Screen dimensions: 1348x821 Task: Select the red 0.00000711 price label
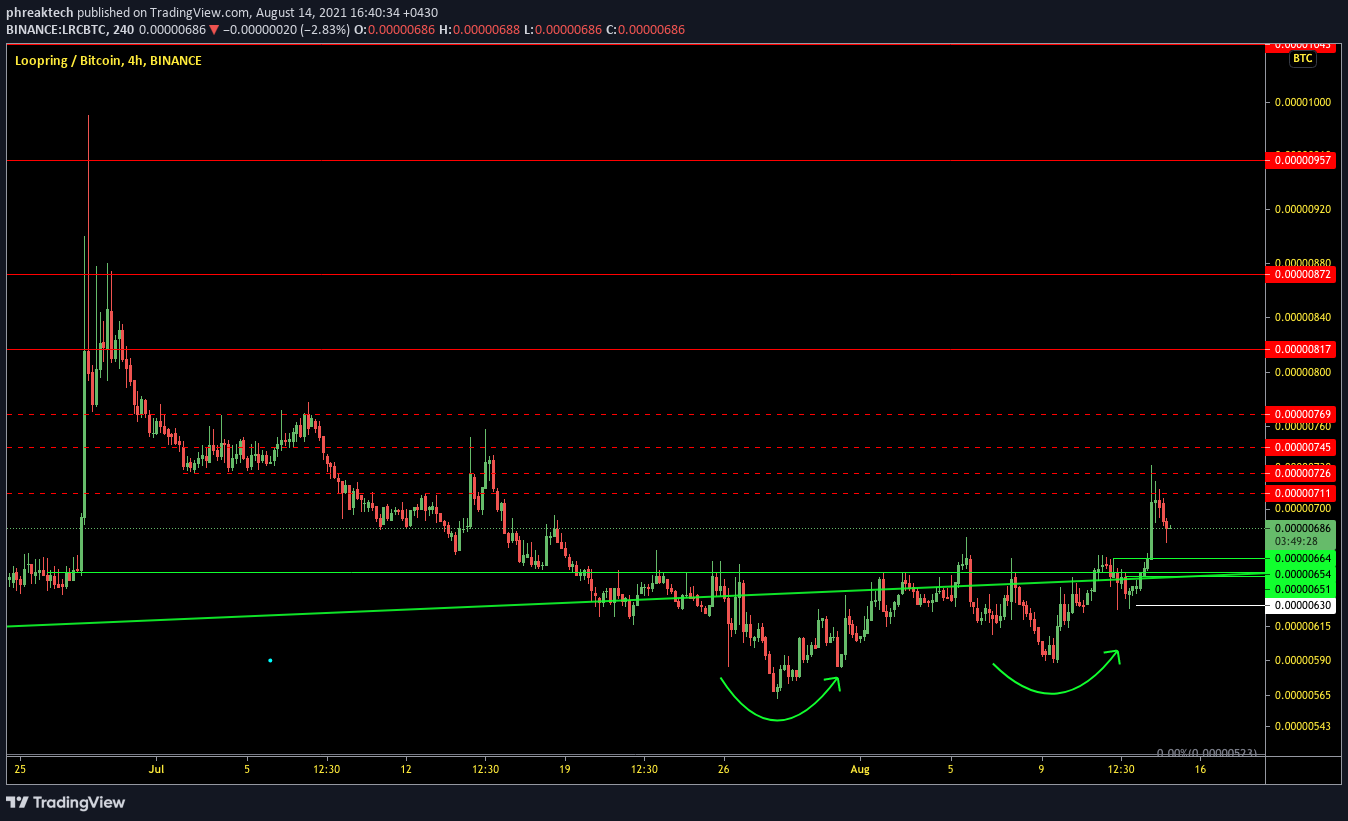[x=1300, y=493]
